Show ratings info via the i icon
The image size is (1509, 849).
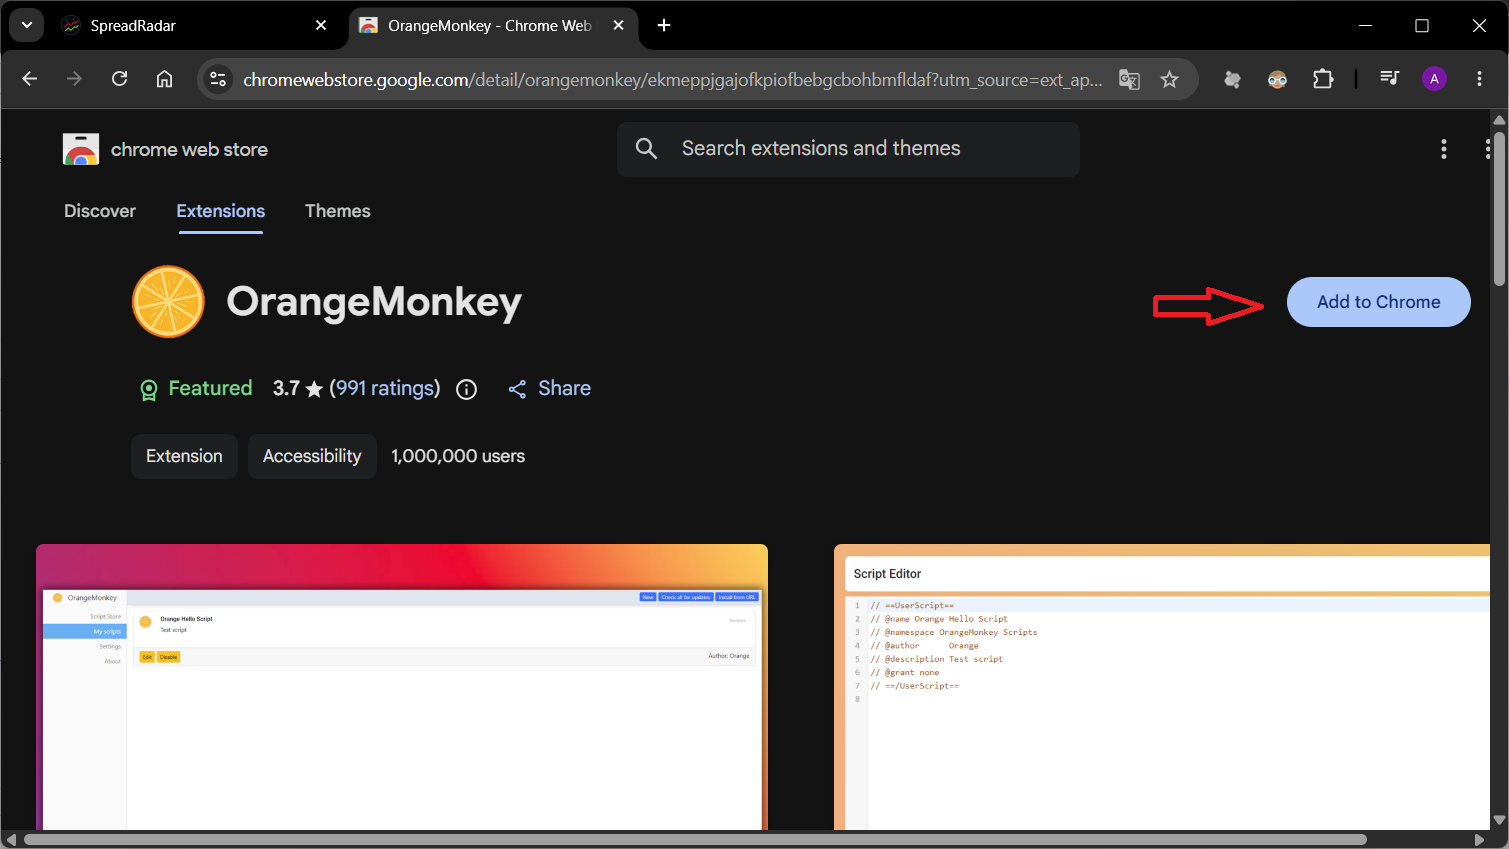[x=466, y=390]
